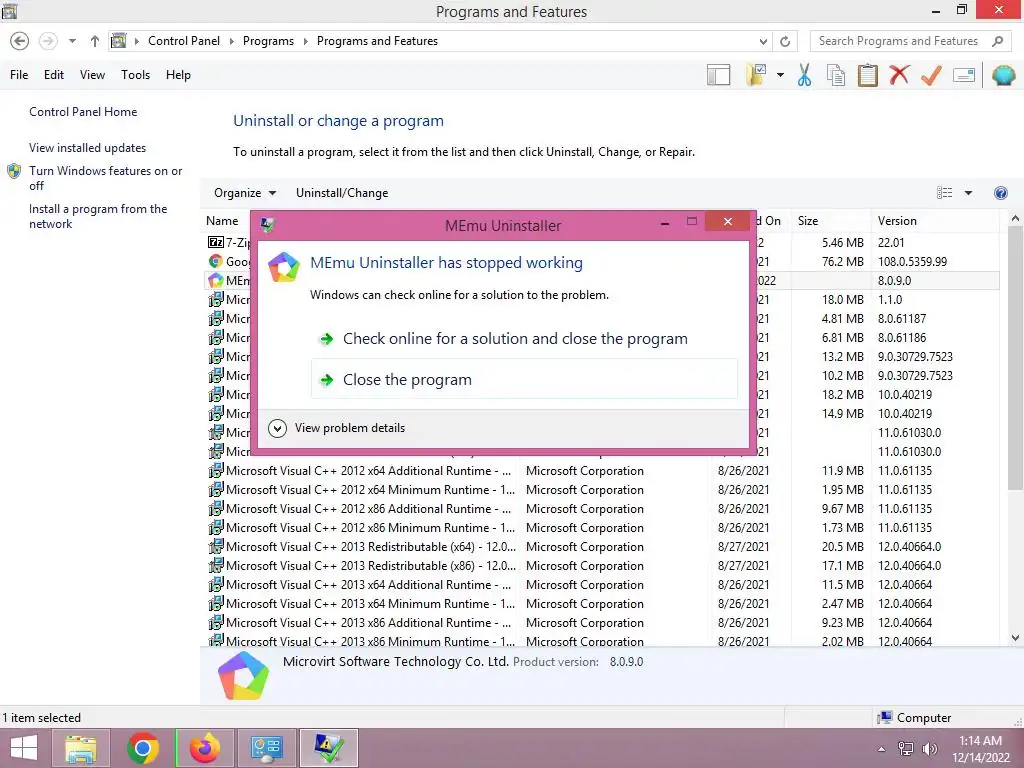1024x768 pixels.
Task: Sort list by Name column header
Action: click(222, 221)
